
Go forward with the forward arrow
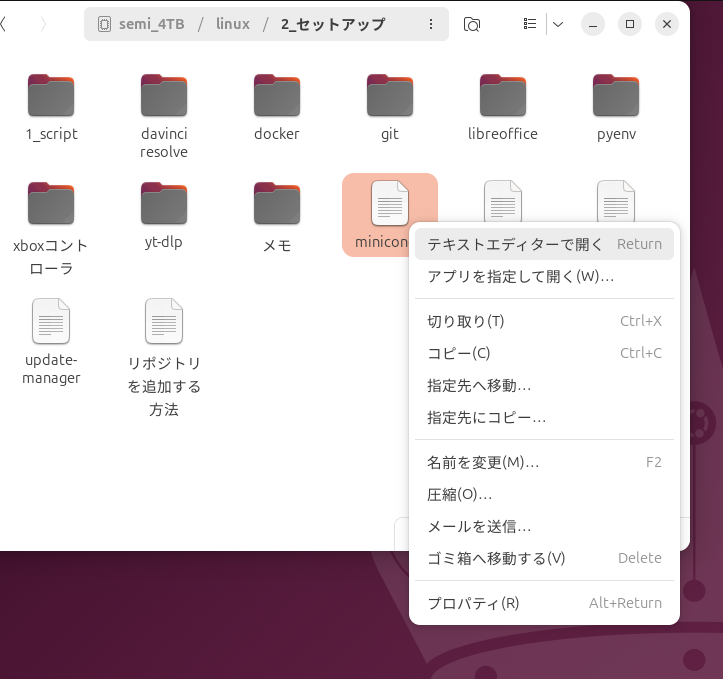coord(43,24)
